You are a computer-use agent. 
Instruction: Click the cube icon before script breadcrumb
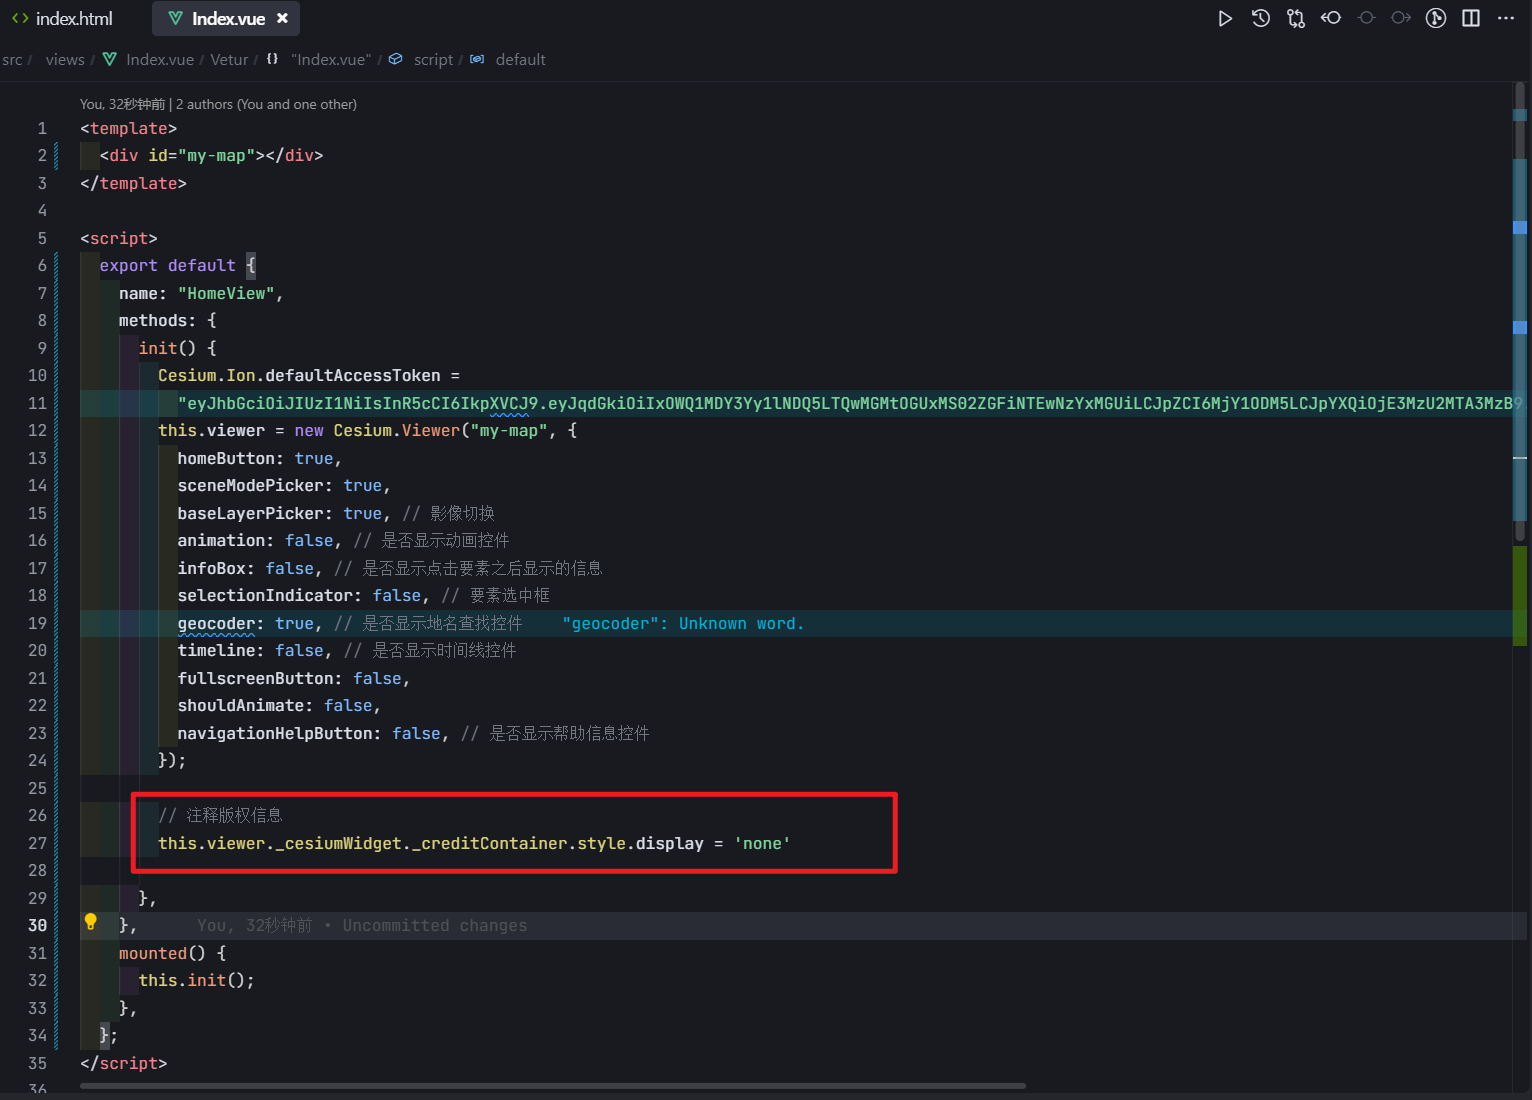(396, 59)
